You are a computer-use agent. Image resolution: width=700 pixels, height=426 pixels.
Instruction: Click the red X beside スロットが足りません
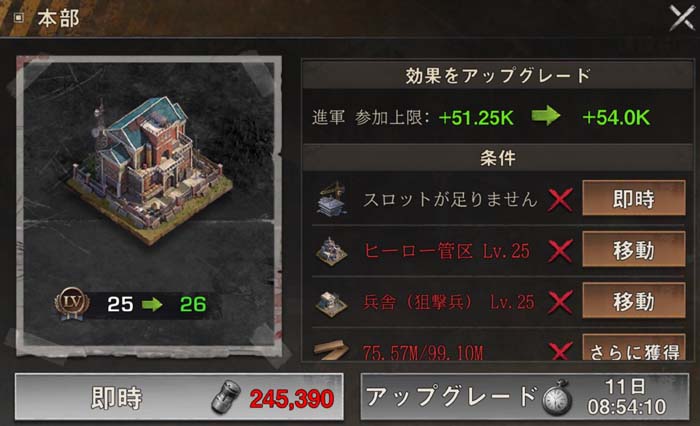560,200
